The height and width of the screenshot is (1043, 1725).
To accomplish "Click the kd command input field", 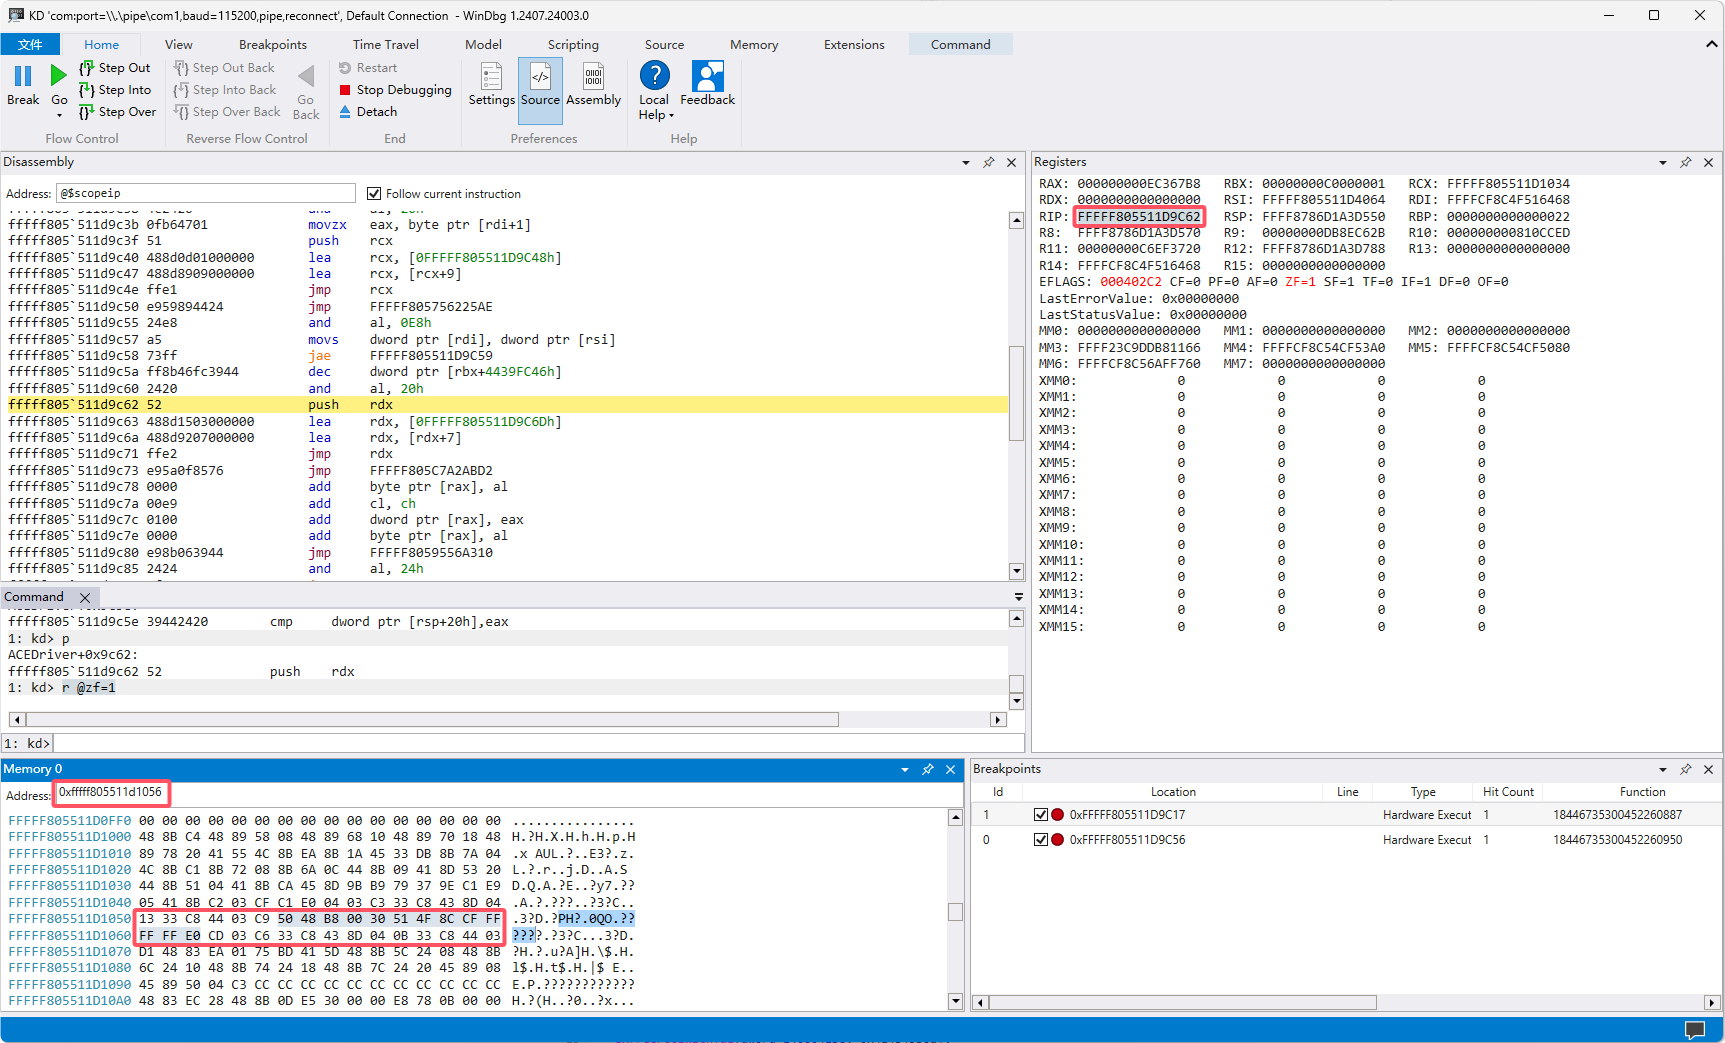I will pos(537,743).
